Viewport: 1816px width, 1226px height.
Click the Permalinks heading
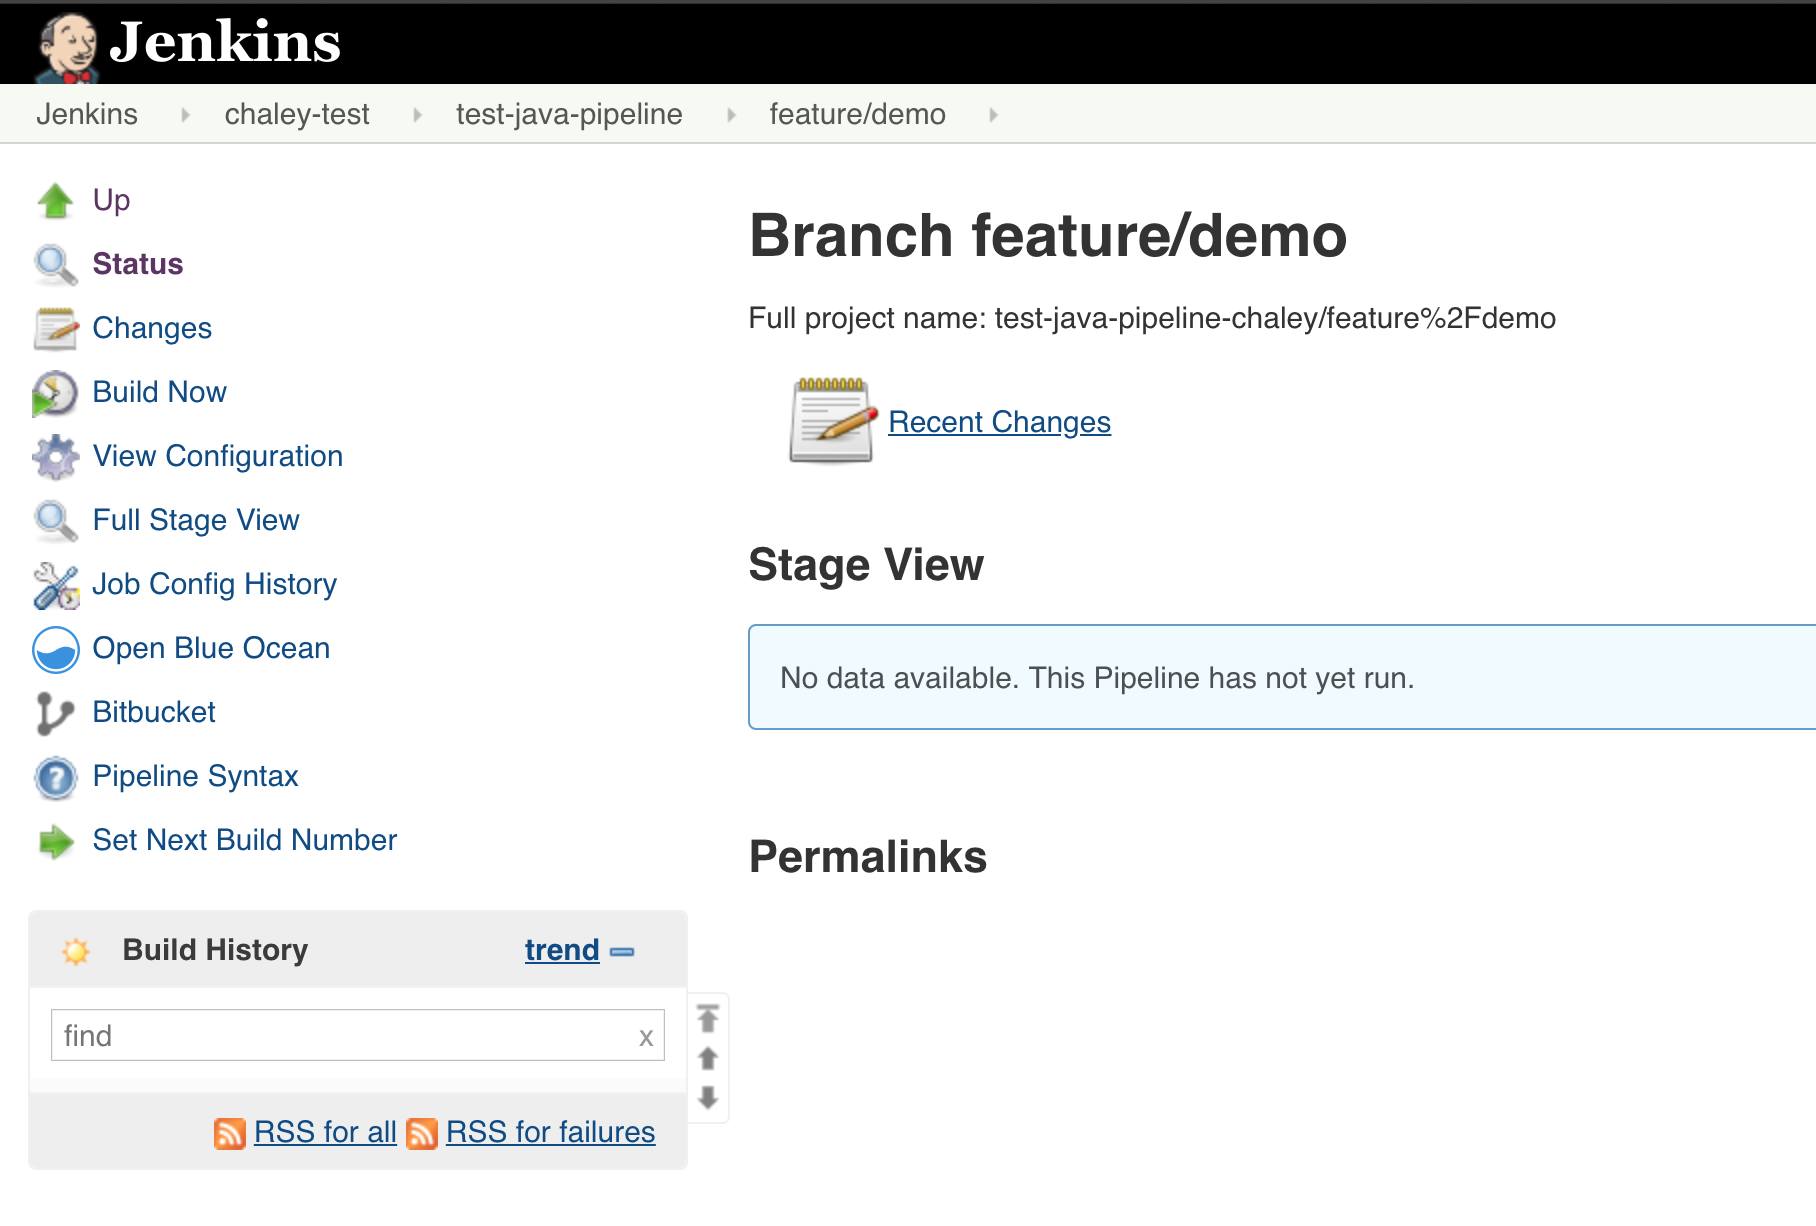(x=868, y=857)
